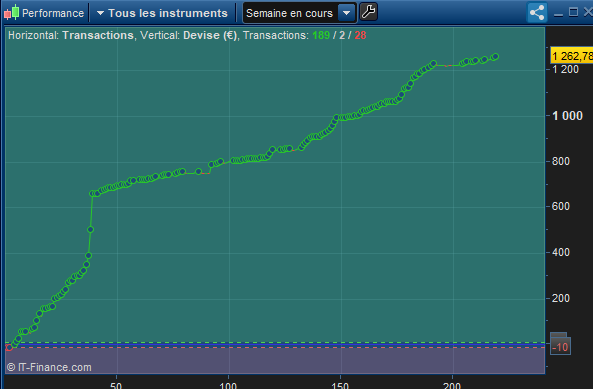The width and height of the screenshot is (593, 389).
Task: Click the yellow 1 262,78 value label
Action: pos(571,56)
